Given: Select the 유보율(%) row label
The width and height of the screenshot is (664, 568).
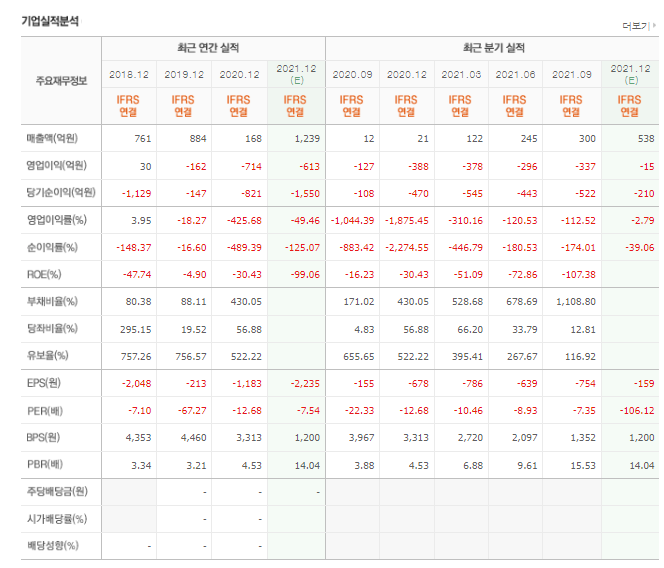Looking at the screenshot, I should pyautogui.click(x=47, y=355).
